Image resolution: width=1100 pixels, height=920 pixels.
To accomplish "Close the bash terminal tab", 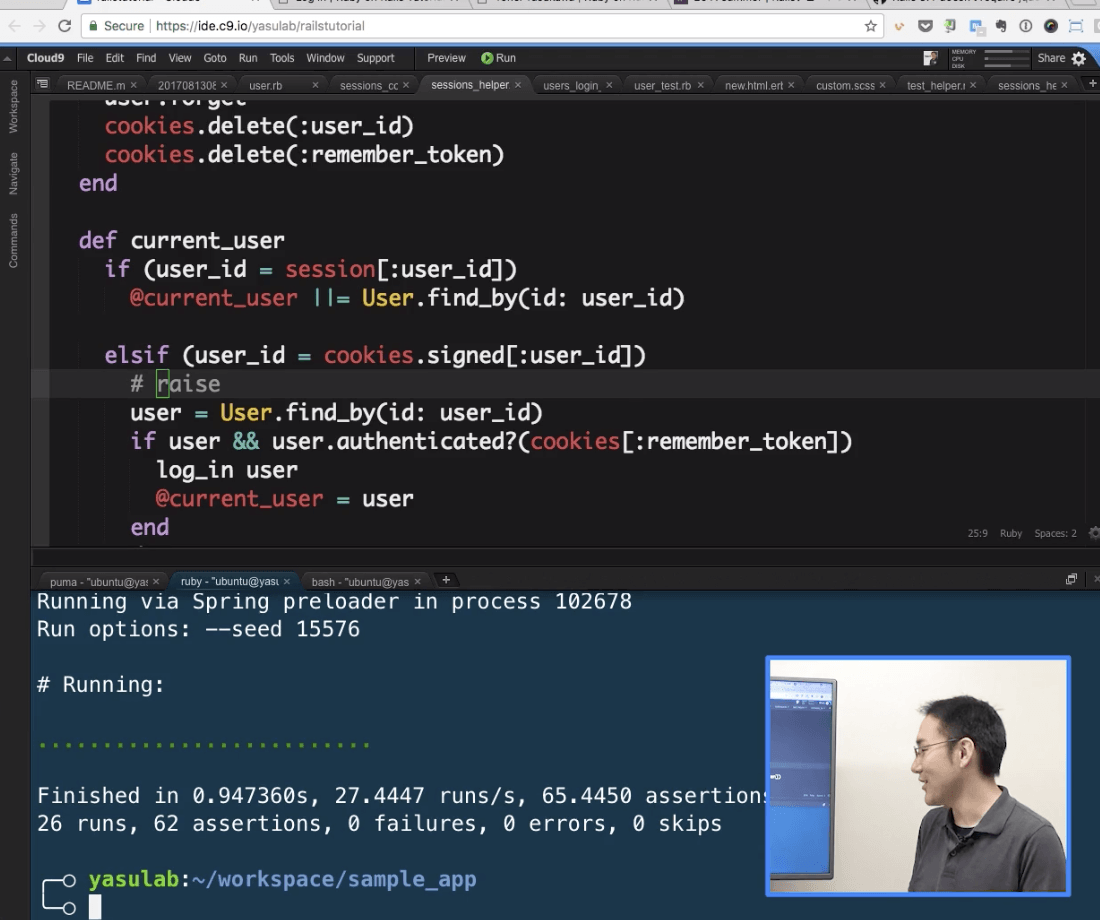I will [x=417, y=582].
